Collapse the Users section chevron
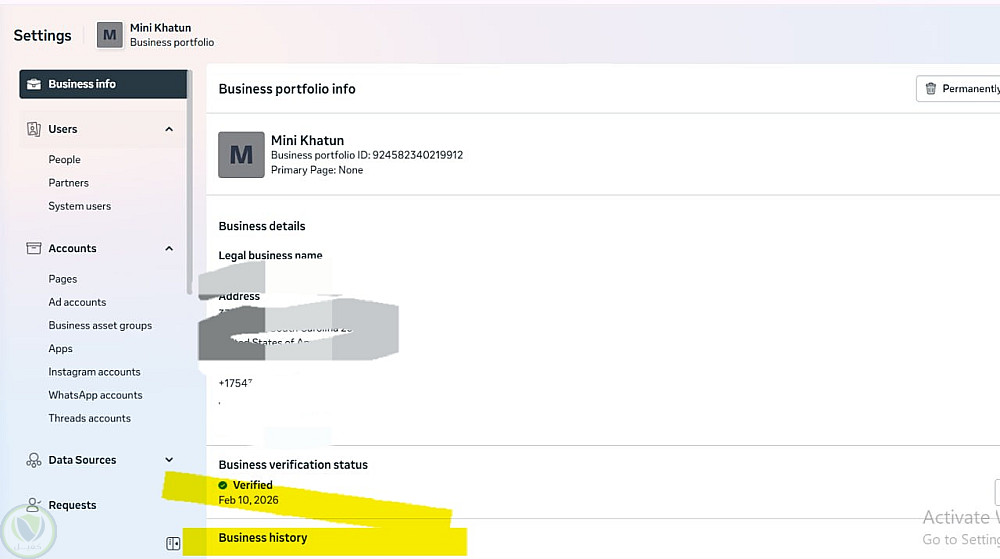The height and width of the screenshot is (559, 1000). click(x=169, y=129)
